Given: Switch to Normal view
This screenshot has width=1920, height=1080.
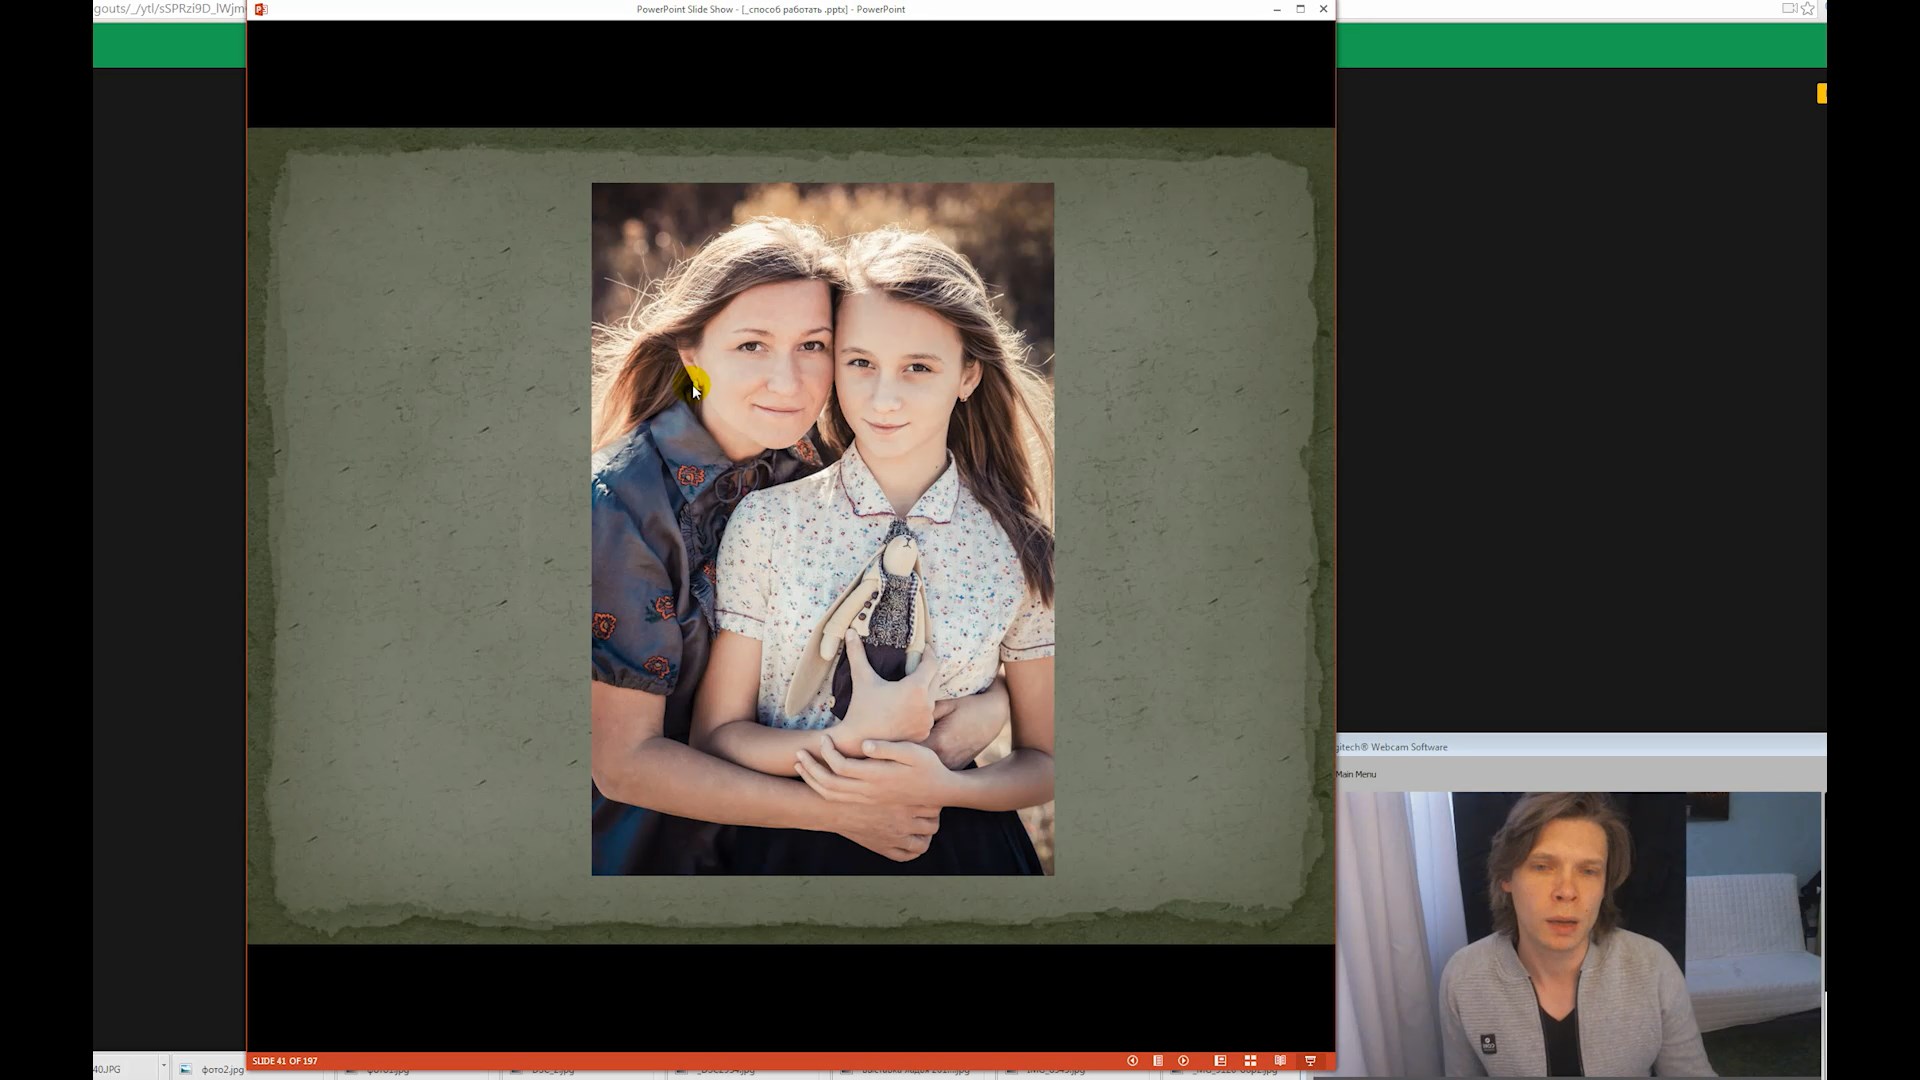Looking at the screenshot, I should click(x=1220, y=1061).
